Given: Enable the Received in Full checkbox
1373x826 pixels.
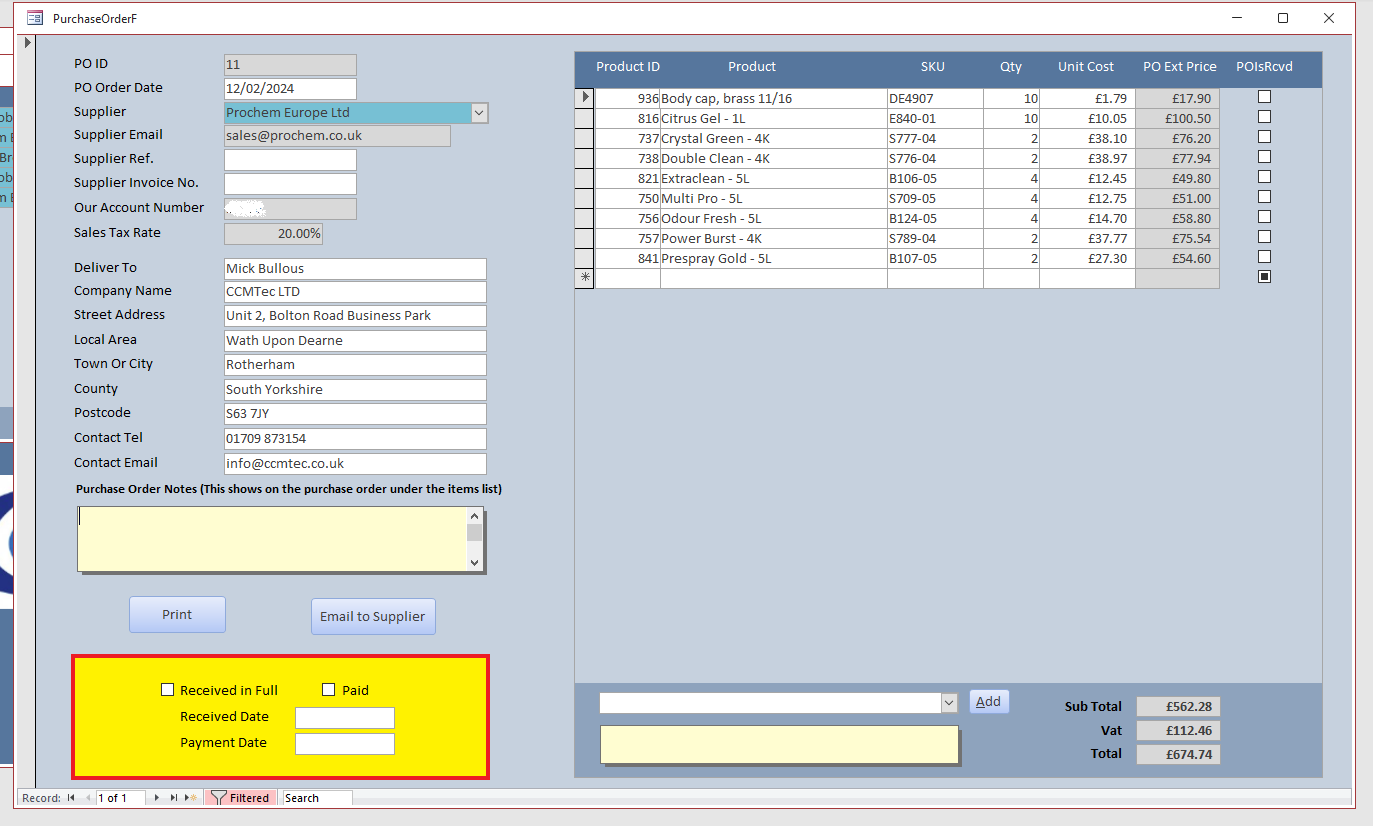Looking at the screenshot, I should point(167,689).
